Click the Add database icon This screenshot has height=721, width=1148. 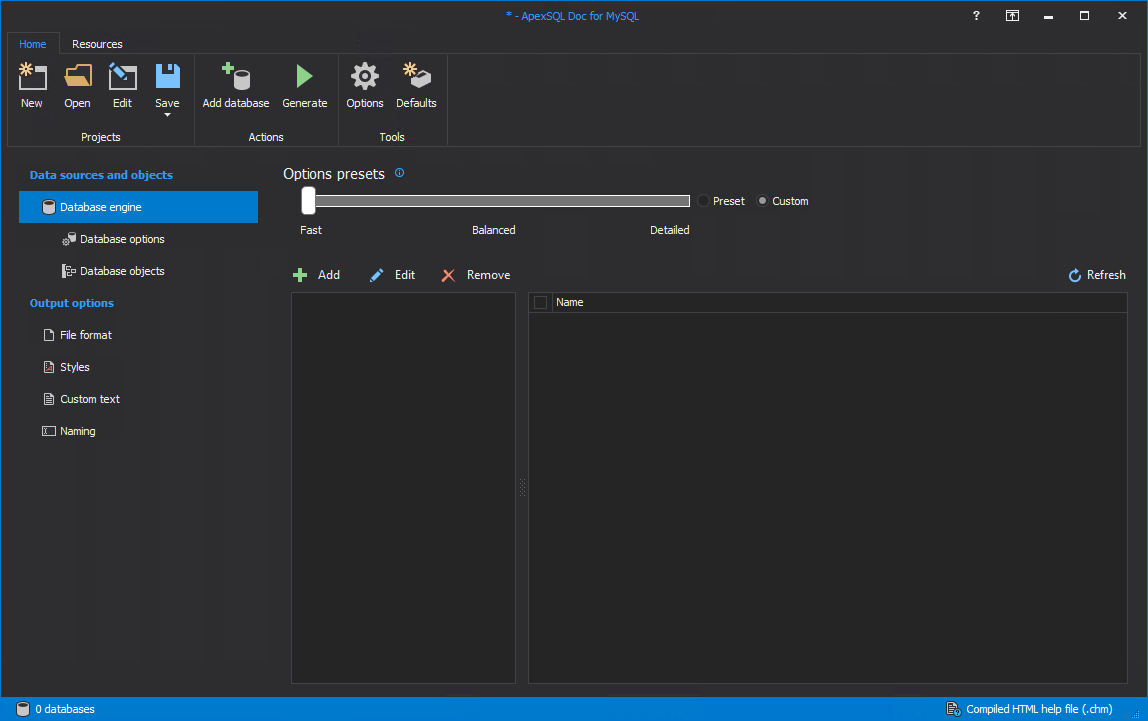pos(236,78)
